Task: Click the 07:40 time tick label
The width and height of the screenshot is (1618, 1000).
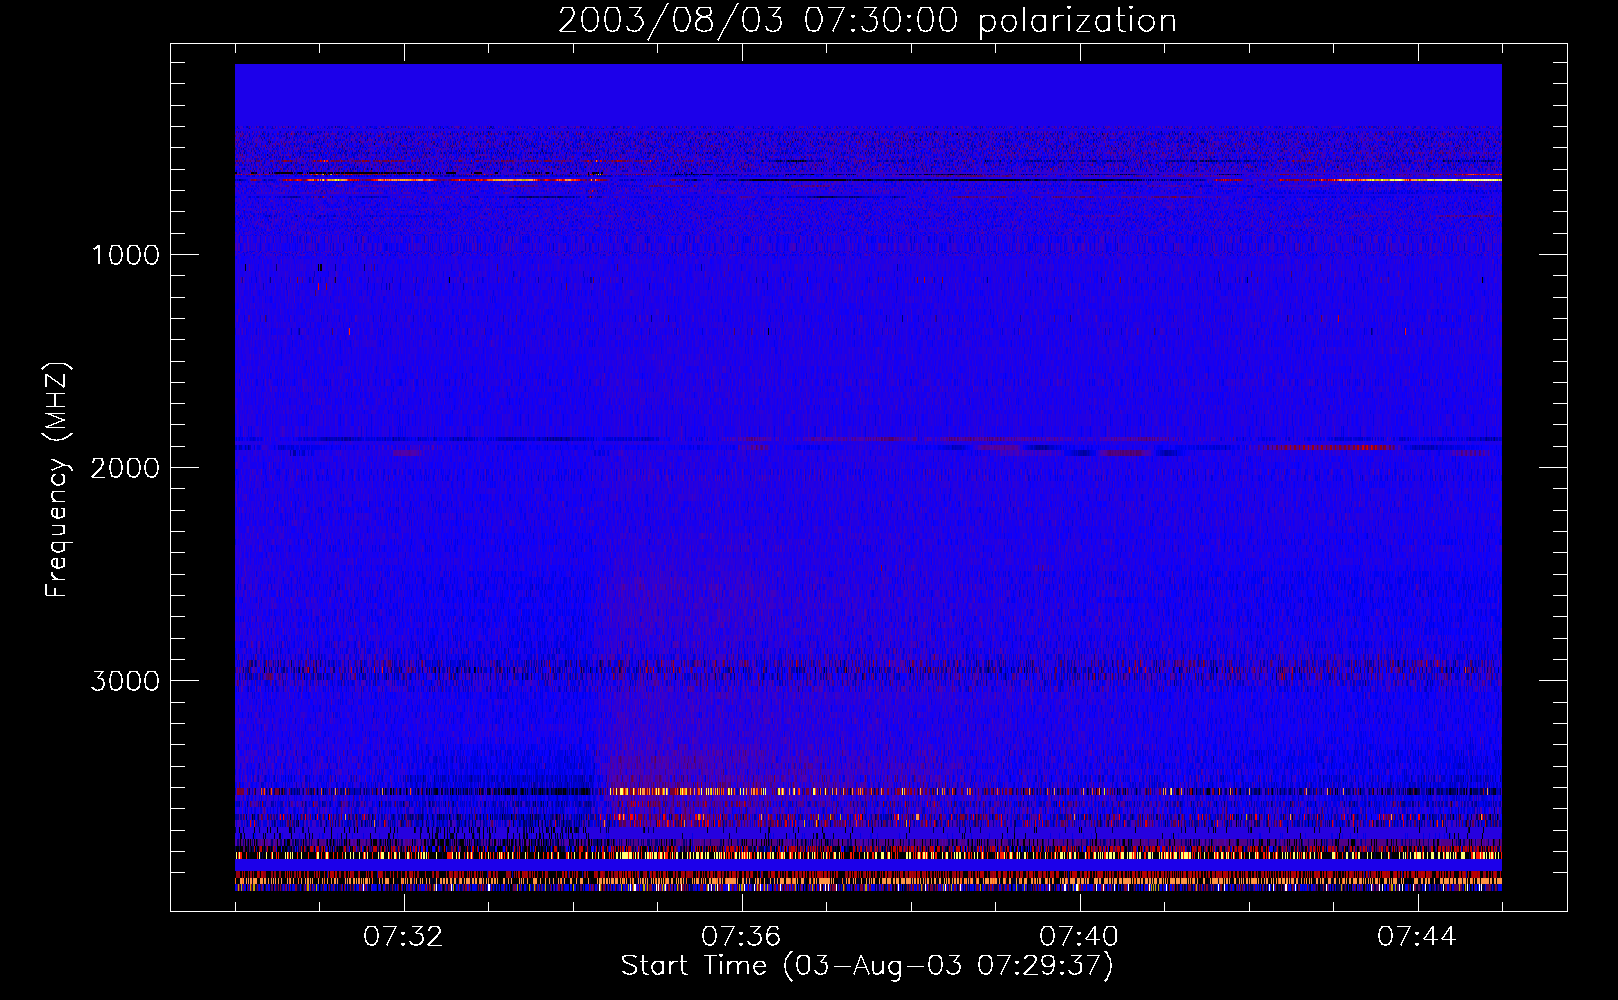Action: 1079,936
